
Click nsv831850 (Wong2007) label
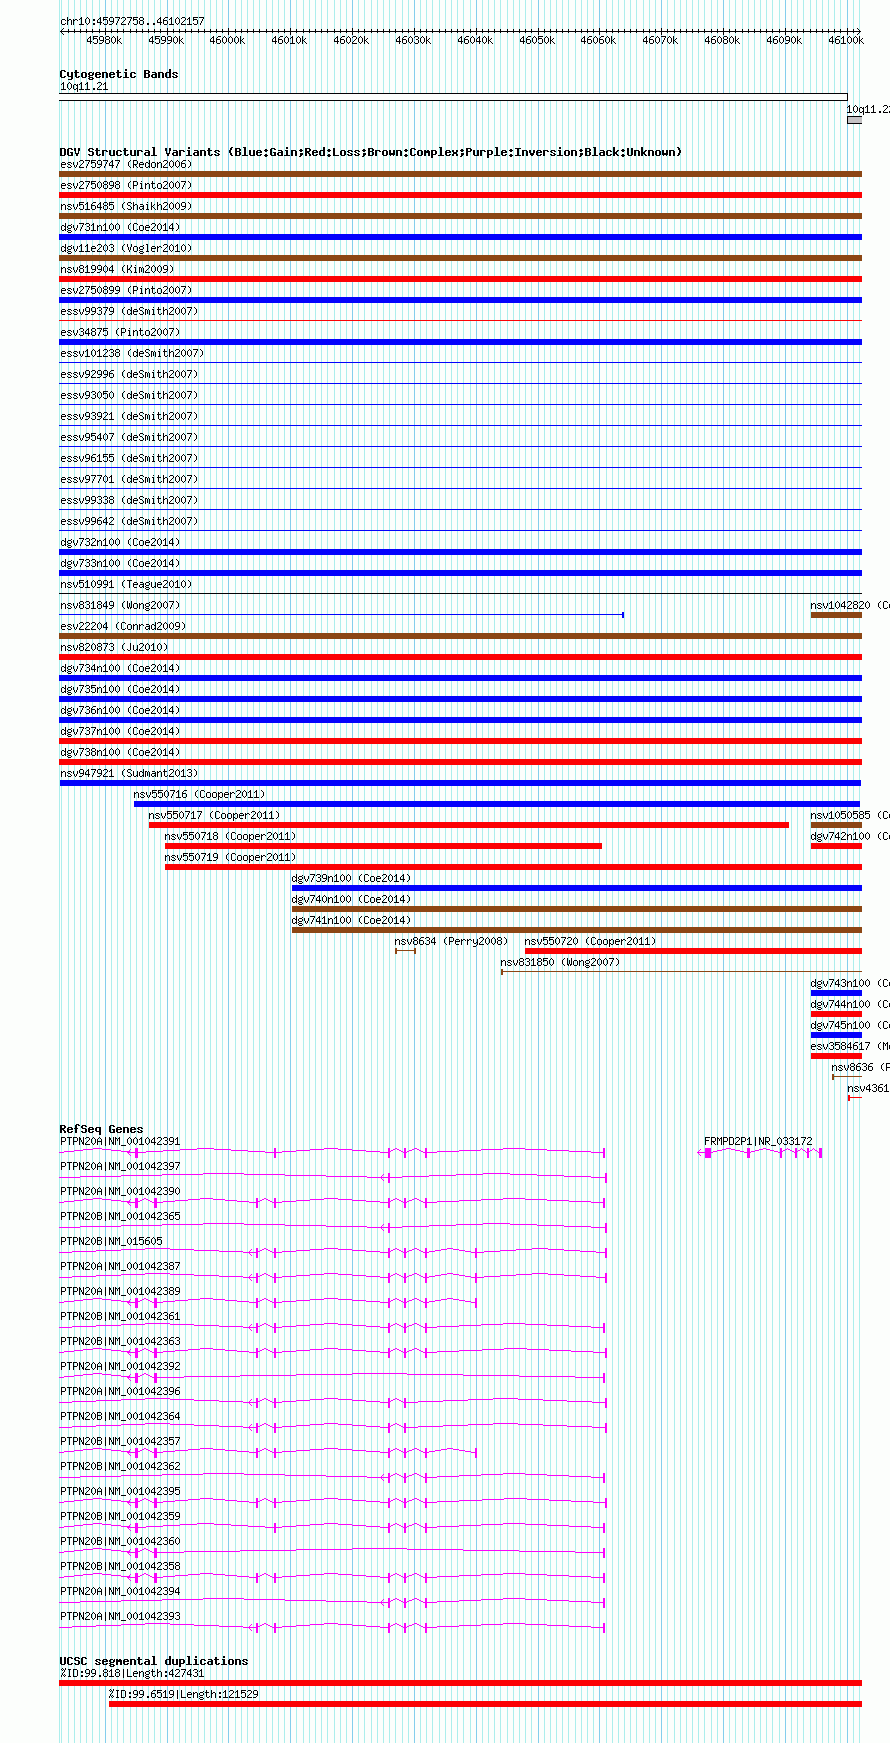[x=560, y=962]
